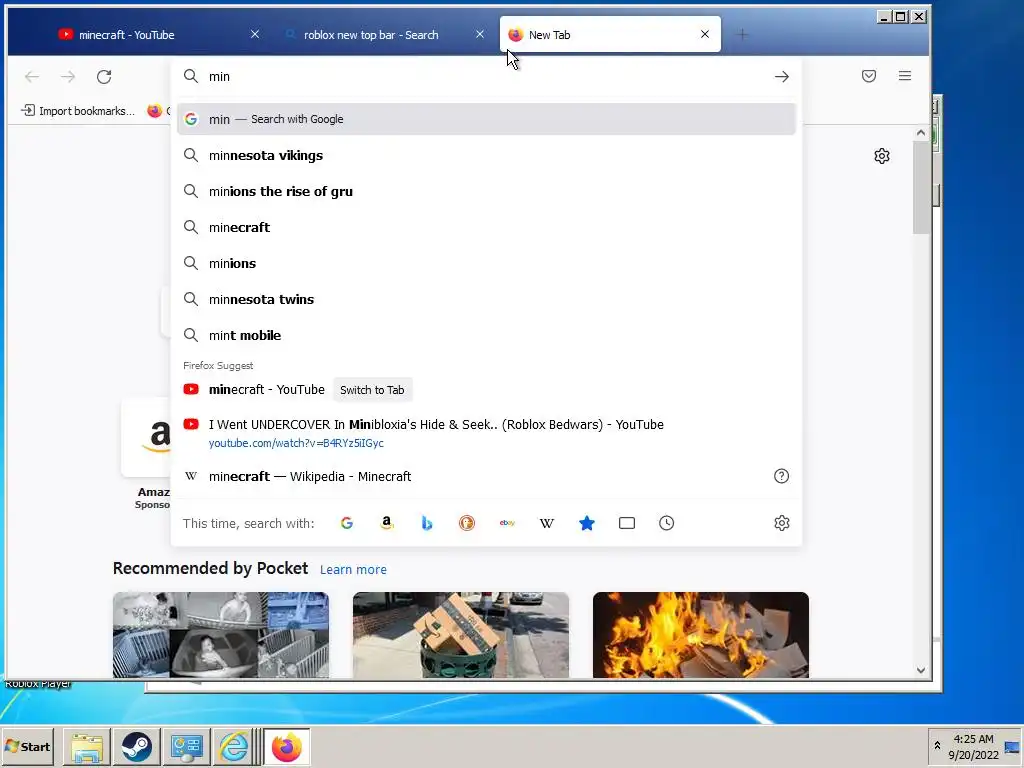1024x768 pixels.
Task: Select the New Tab tab
Action: [610, 35]
